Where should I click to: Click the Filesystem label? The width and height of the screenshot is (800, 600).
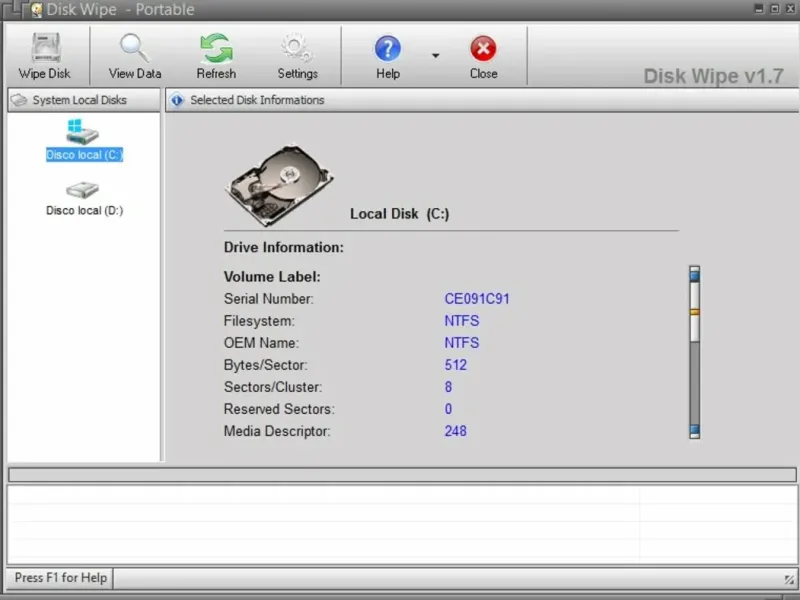pos(259,321)
